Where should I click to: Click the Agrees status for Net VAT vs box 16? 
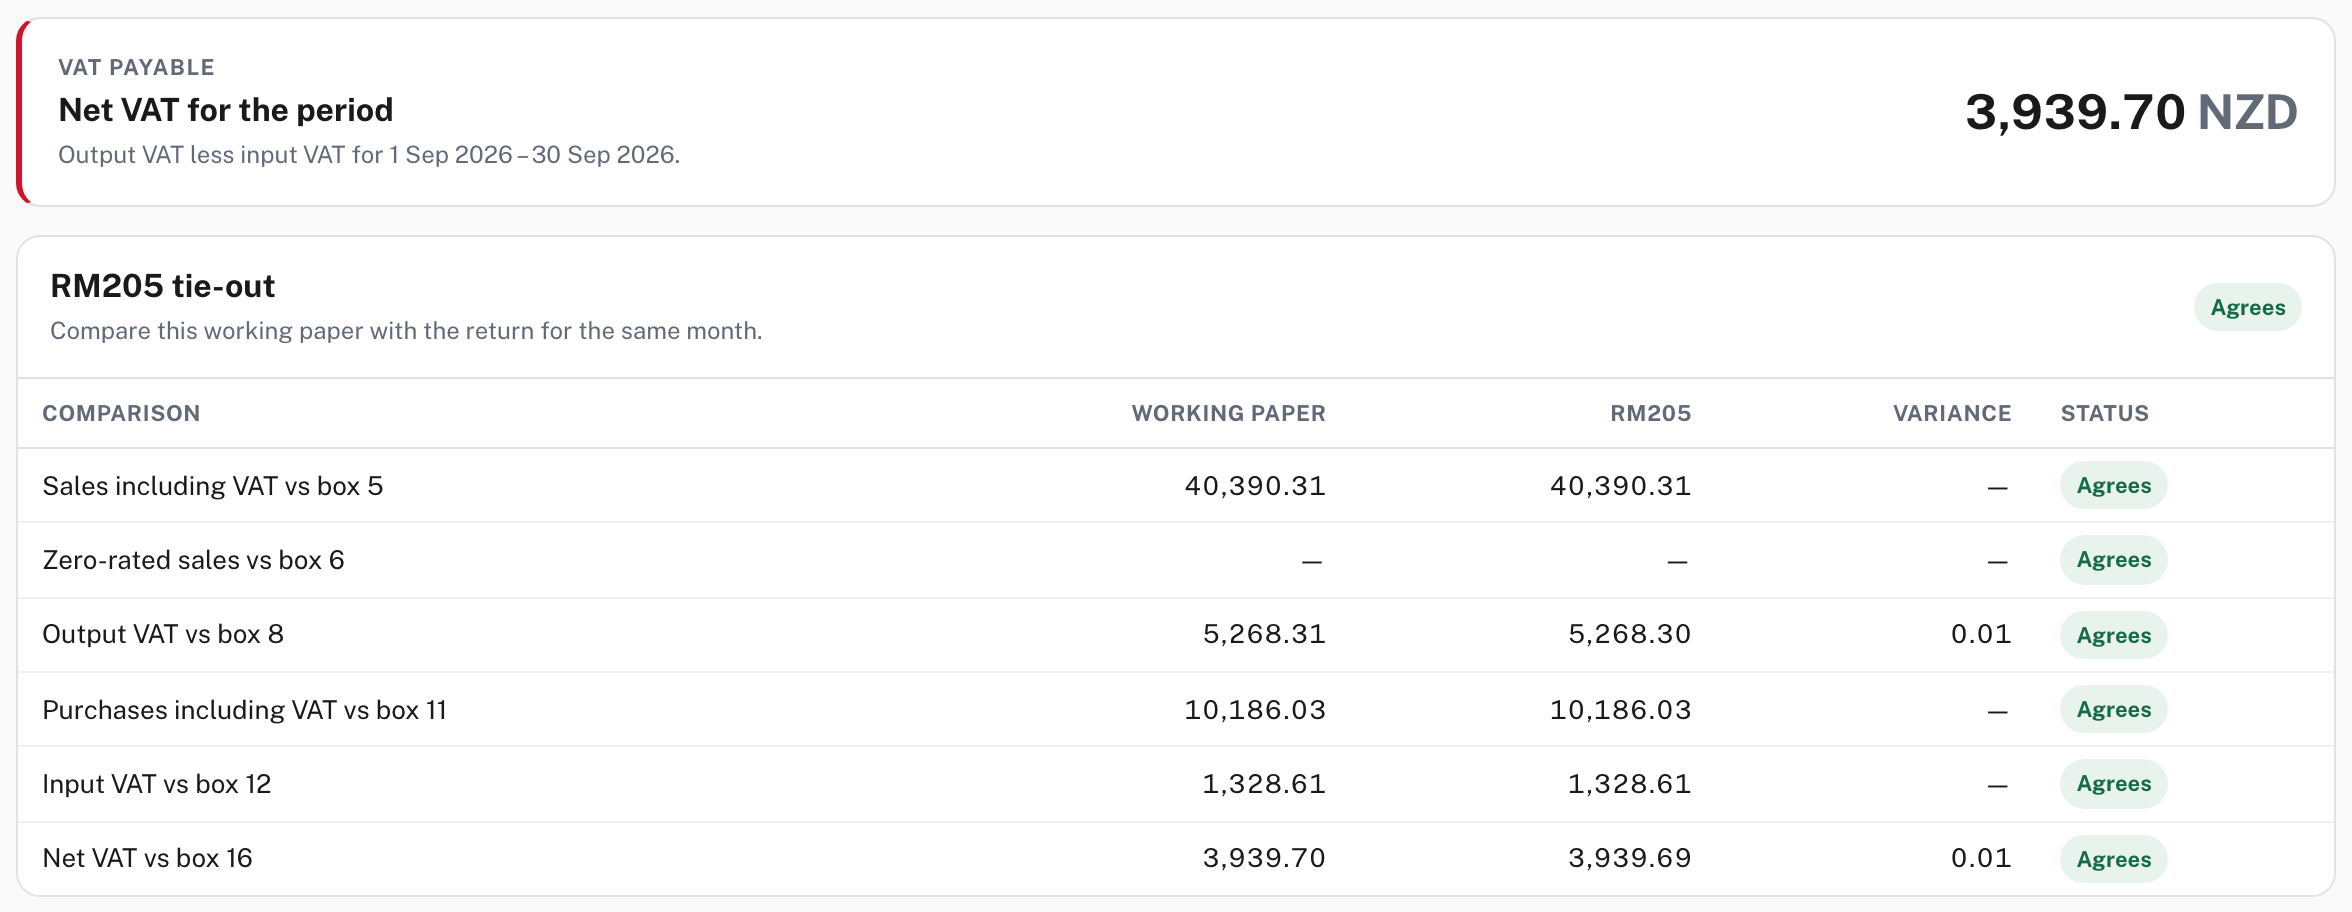[2114, 859]
